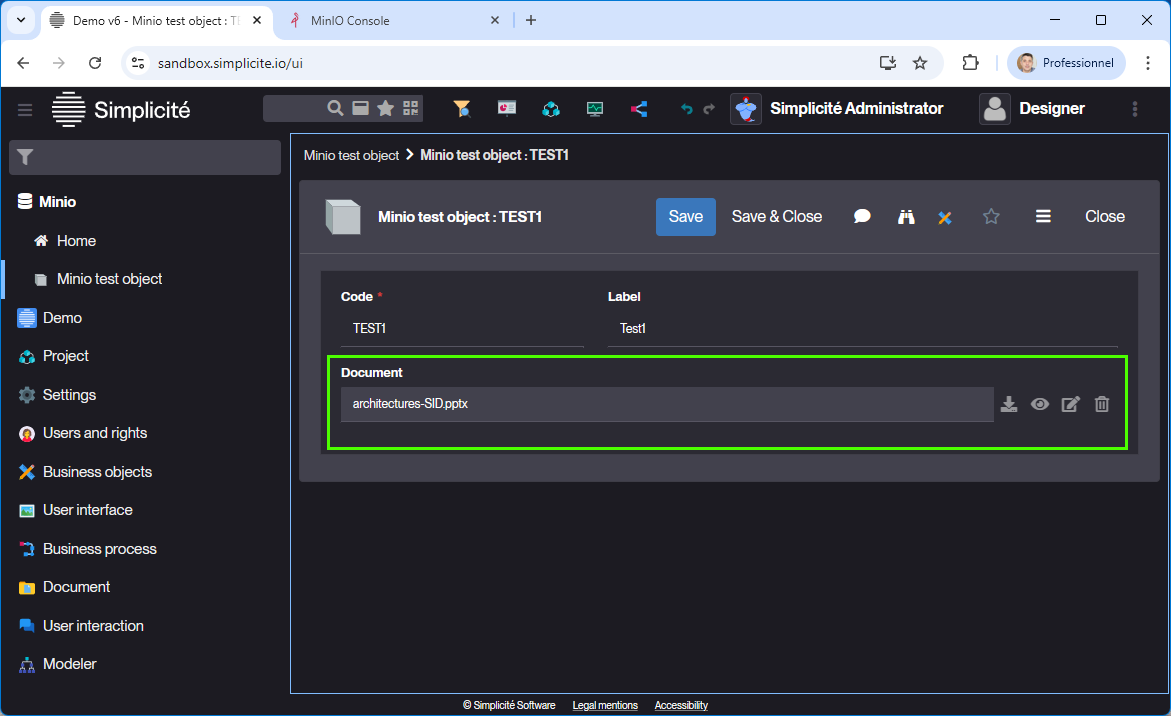The width and height of the screenshot is (1171, 716).
Task: Open the share icon in top toolbar
Action: coord(640,109)
